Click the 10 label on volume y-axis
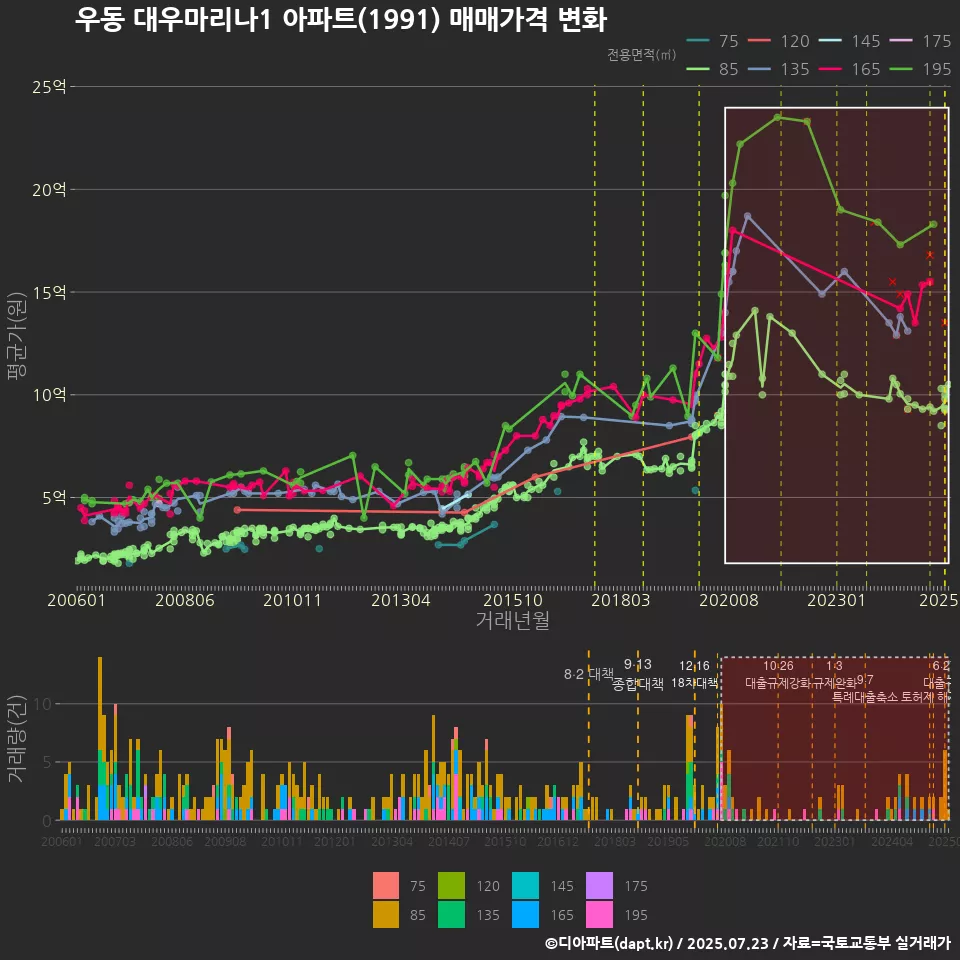Image resolution: width=960 pixels, height=960 pixels. [x=42, y=704]
